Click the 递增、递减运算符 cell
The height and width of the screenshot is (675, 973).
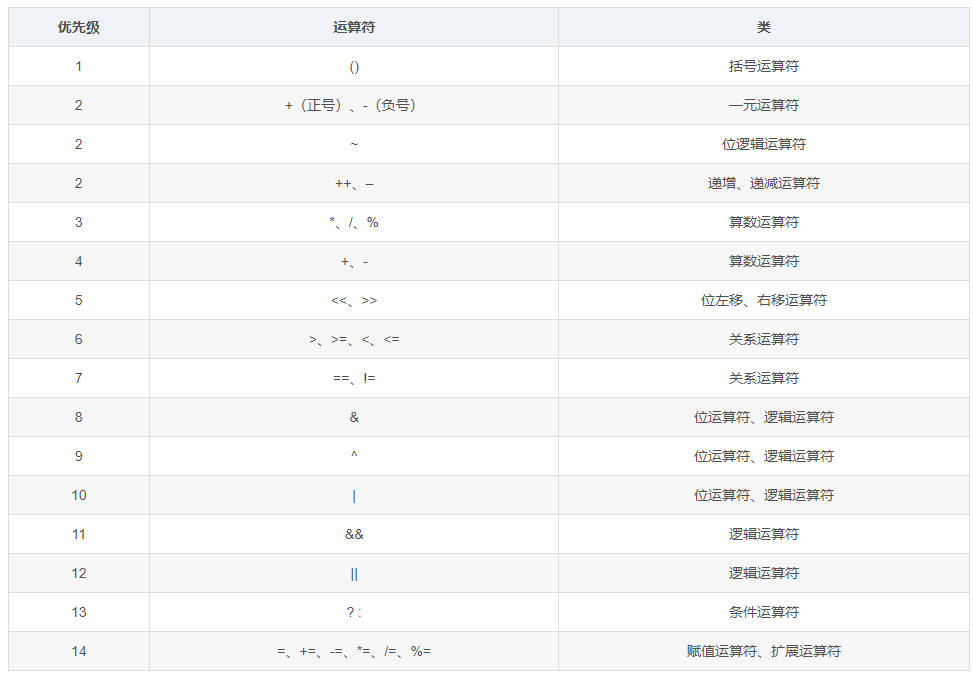[x=763, y=183]
